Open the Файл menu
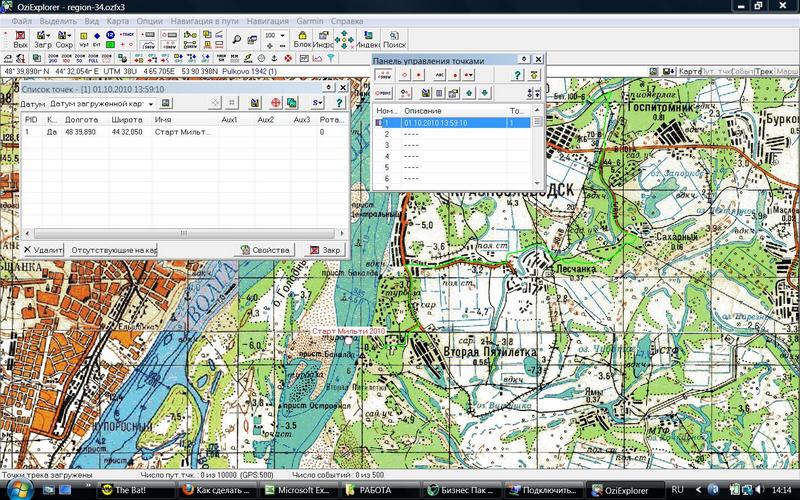 coord(22,21)
